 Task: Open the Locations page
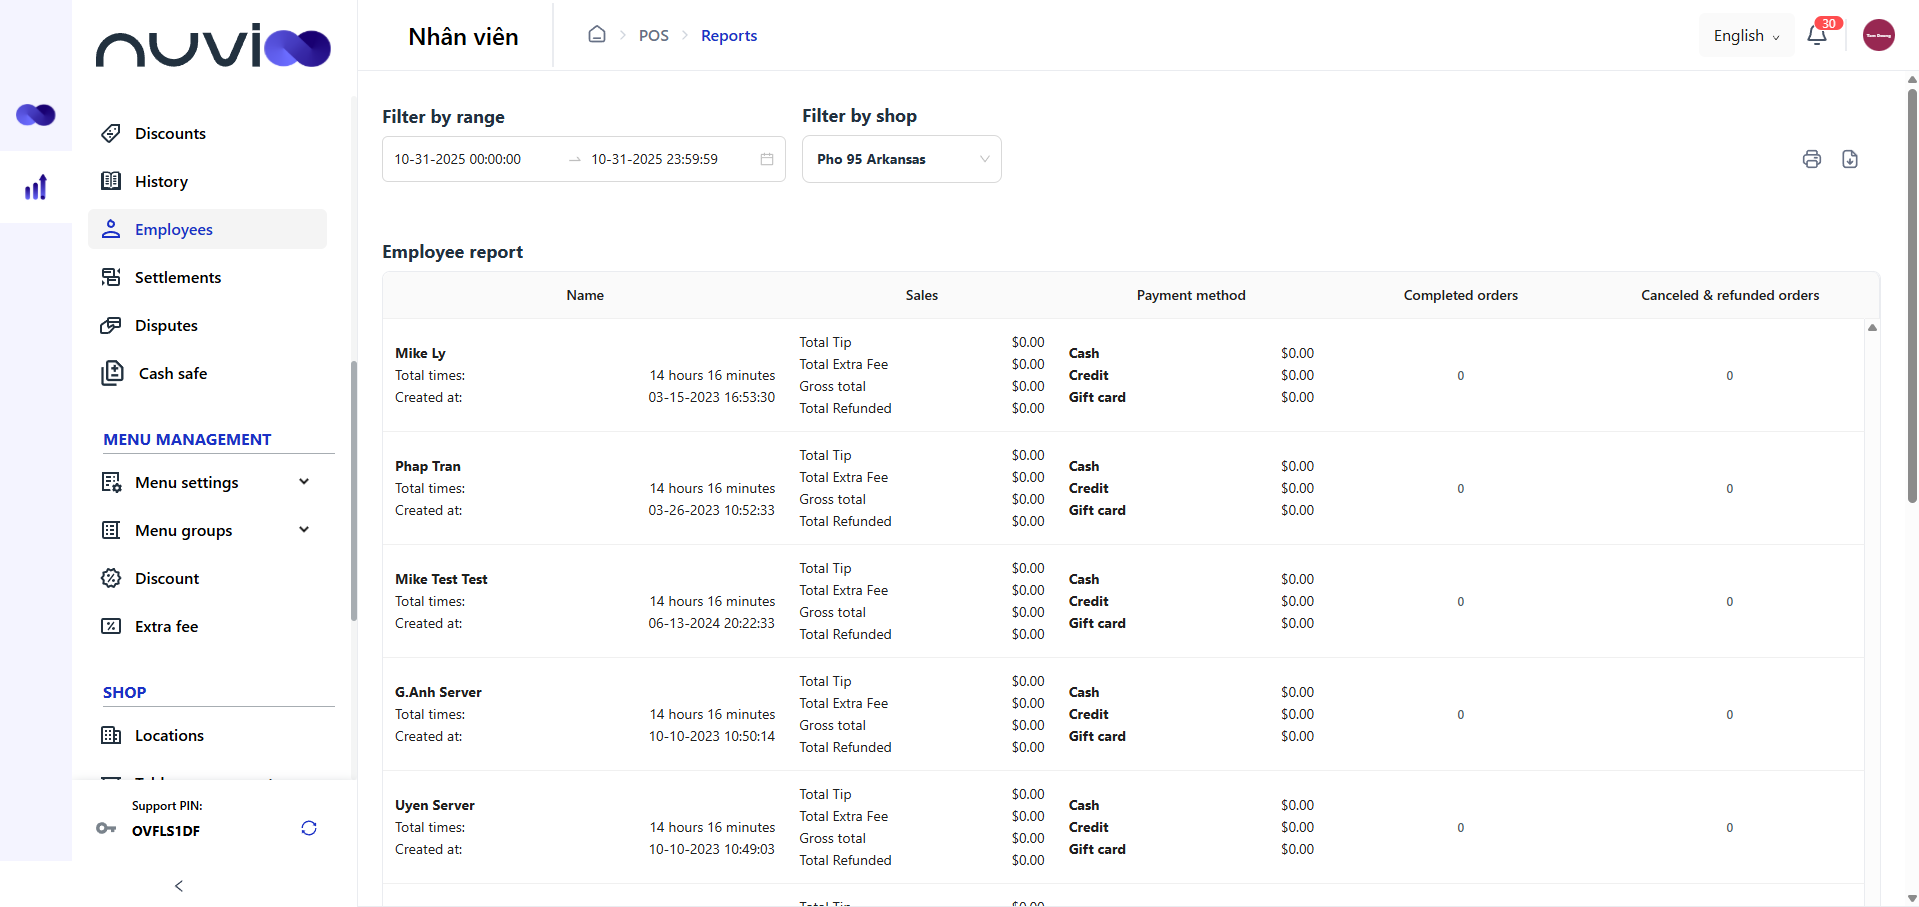point(168,735)
